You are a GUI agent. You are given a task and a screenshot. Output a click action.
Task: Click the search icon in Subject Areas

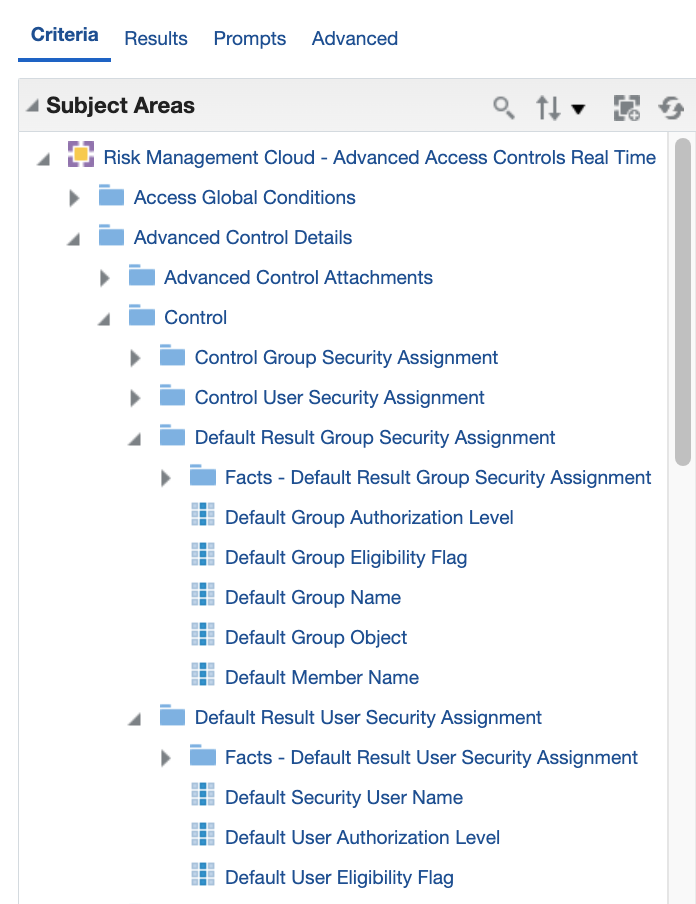click(x=504, y=108)
